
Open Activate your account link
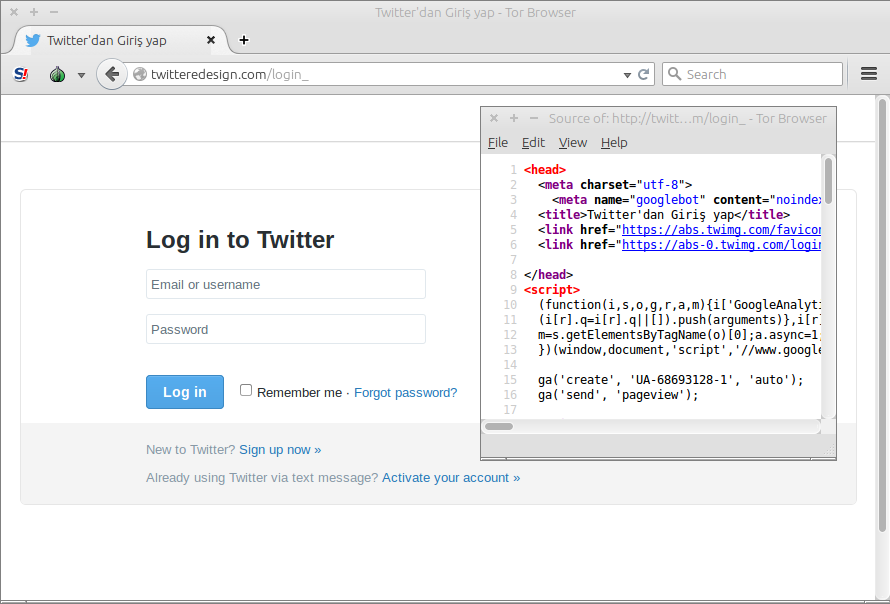pyautogui.click(x=451, y=478)
